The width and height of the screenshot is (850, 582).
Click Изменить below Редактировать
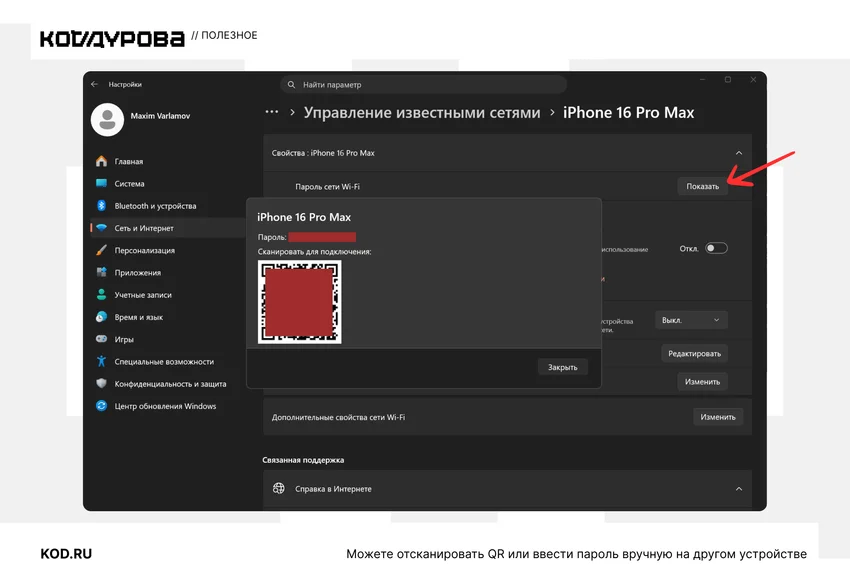[x=703, y=381]
